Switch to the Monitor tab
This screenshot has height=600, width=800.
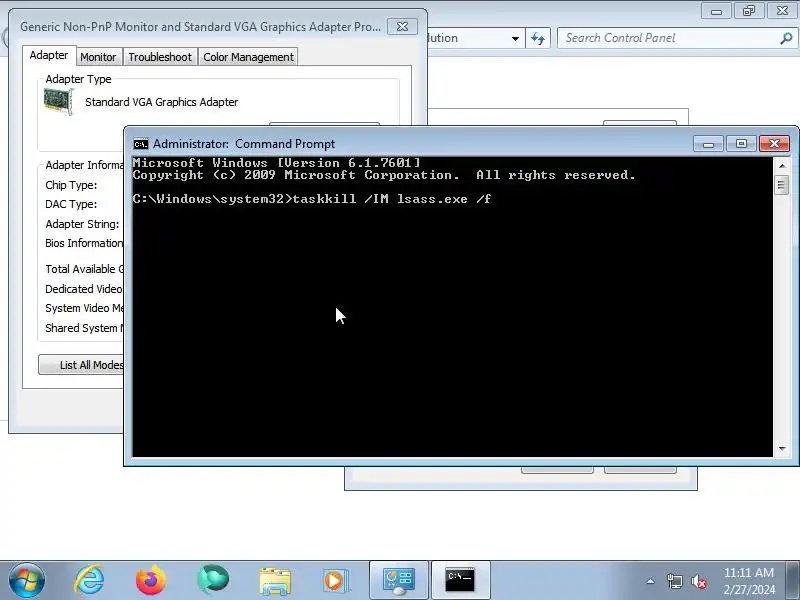pos(98,57)
